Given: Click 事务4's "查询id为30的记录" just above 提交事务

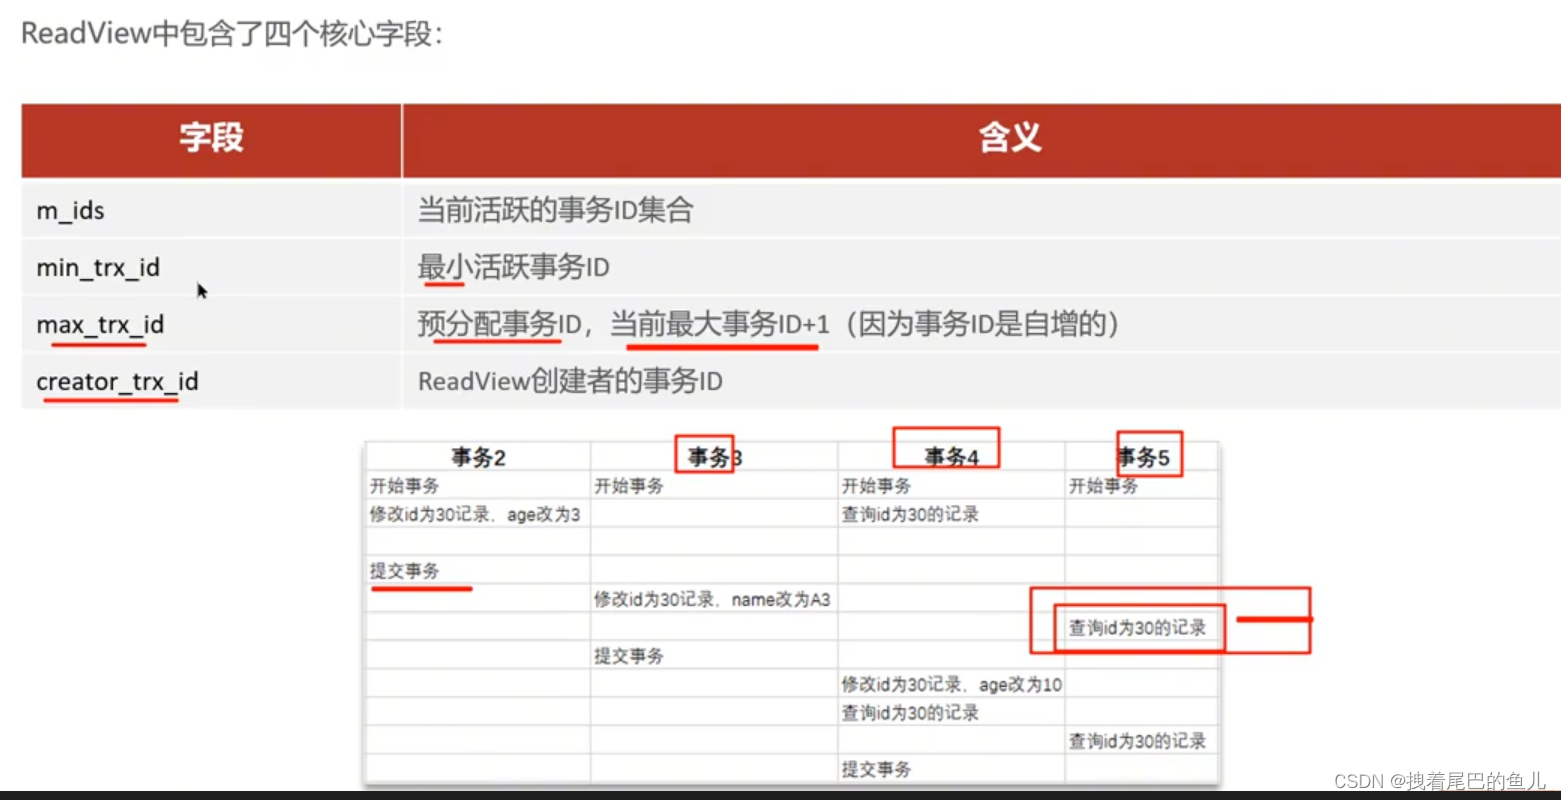Looking at the screenshot, I should click(910, 713).
